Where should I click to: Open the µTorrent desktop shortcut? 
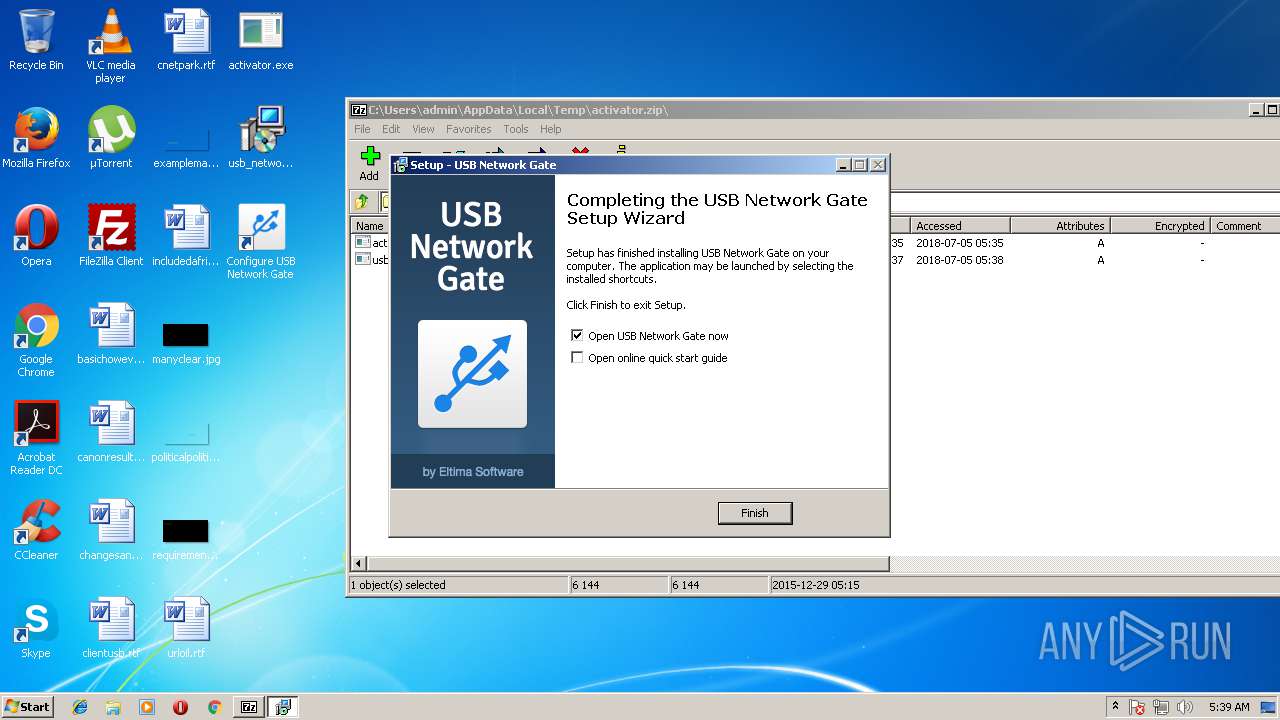coord(111,138)
